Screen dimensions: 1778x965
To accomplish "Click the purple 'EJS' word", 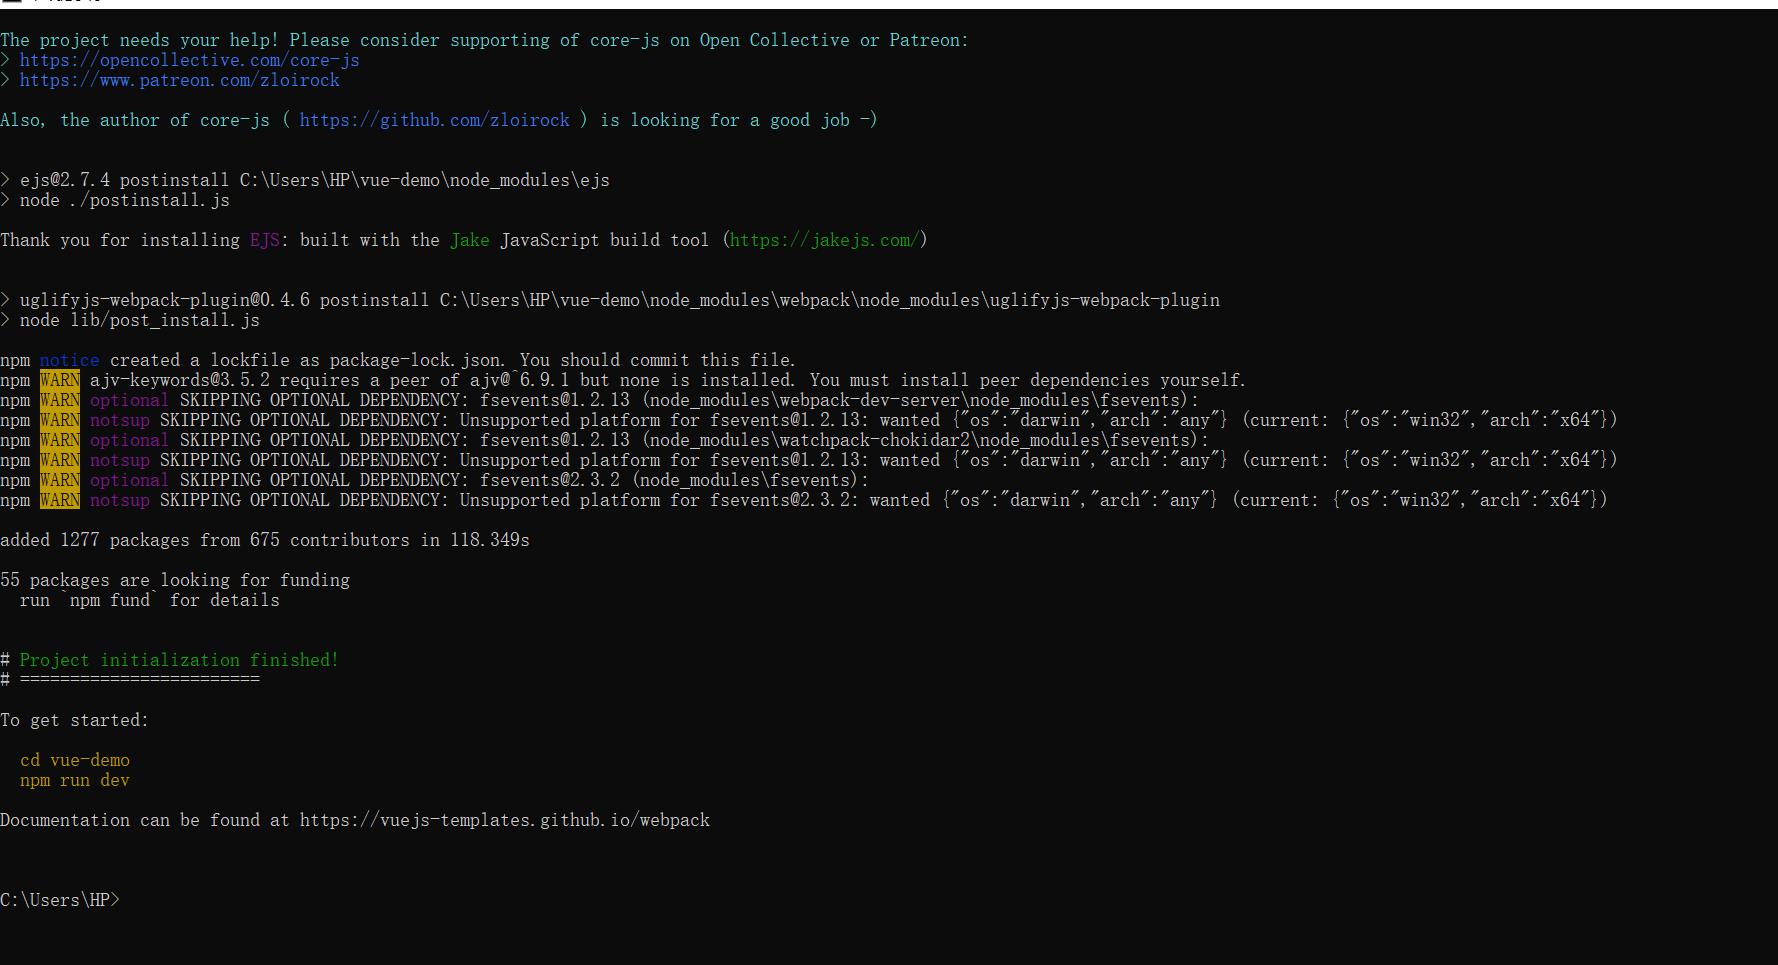I will point(265,240).
